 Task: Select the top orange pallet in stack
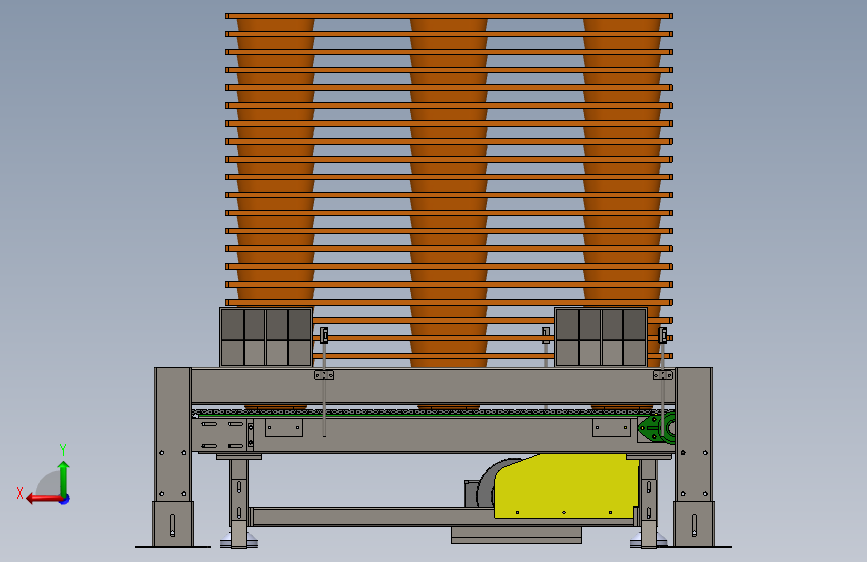pos(448,16)
